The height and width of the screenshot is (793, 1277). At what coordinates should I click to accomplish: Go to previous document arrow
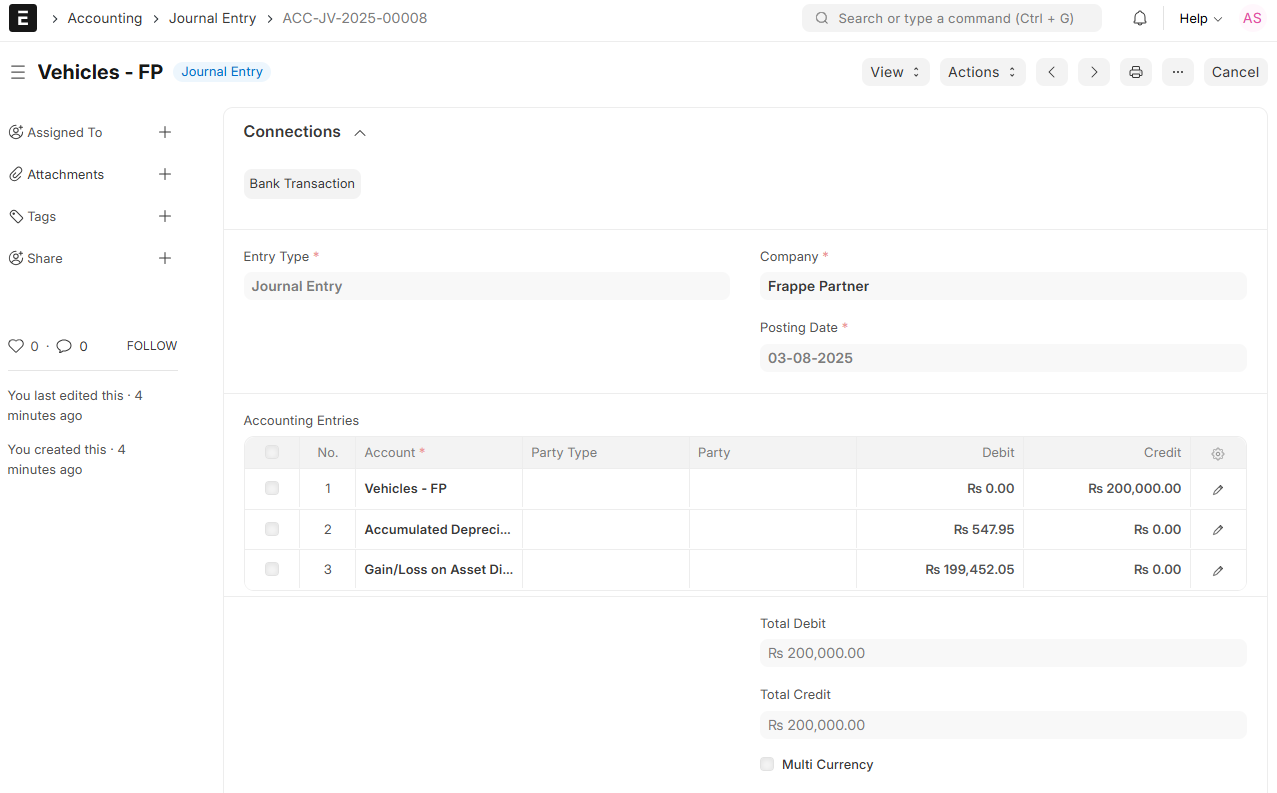(1051, 72)
